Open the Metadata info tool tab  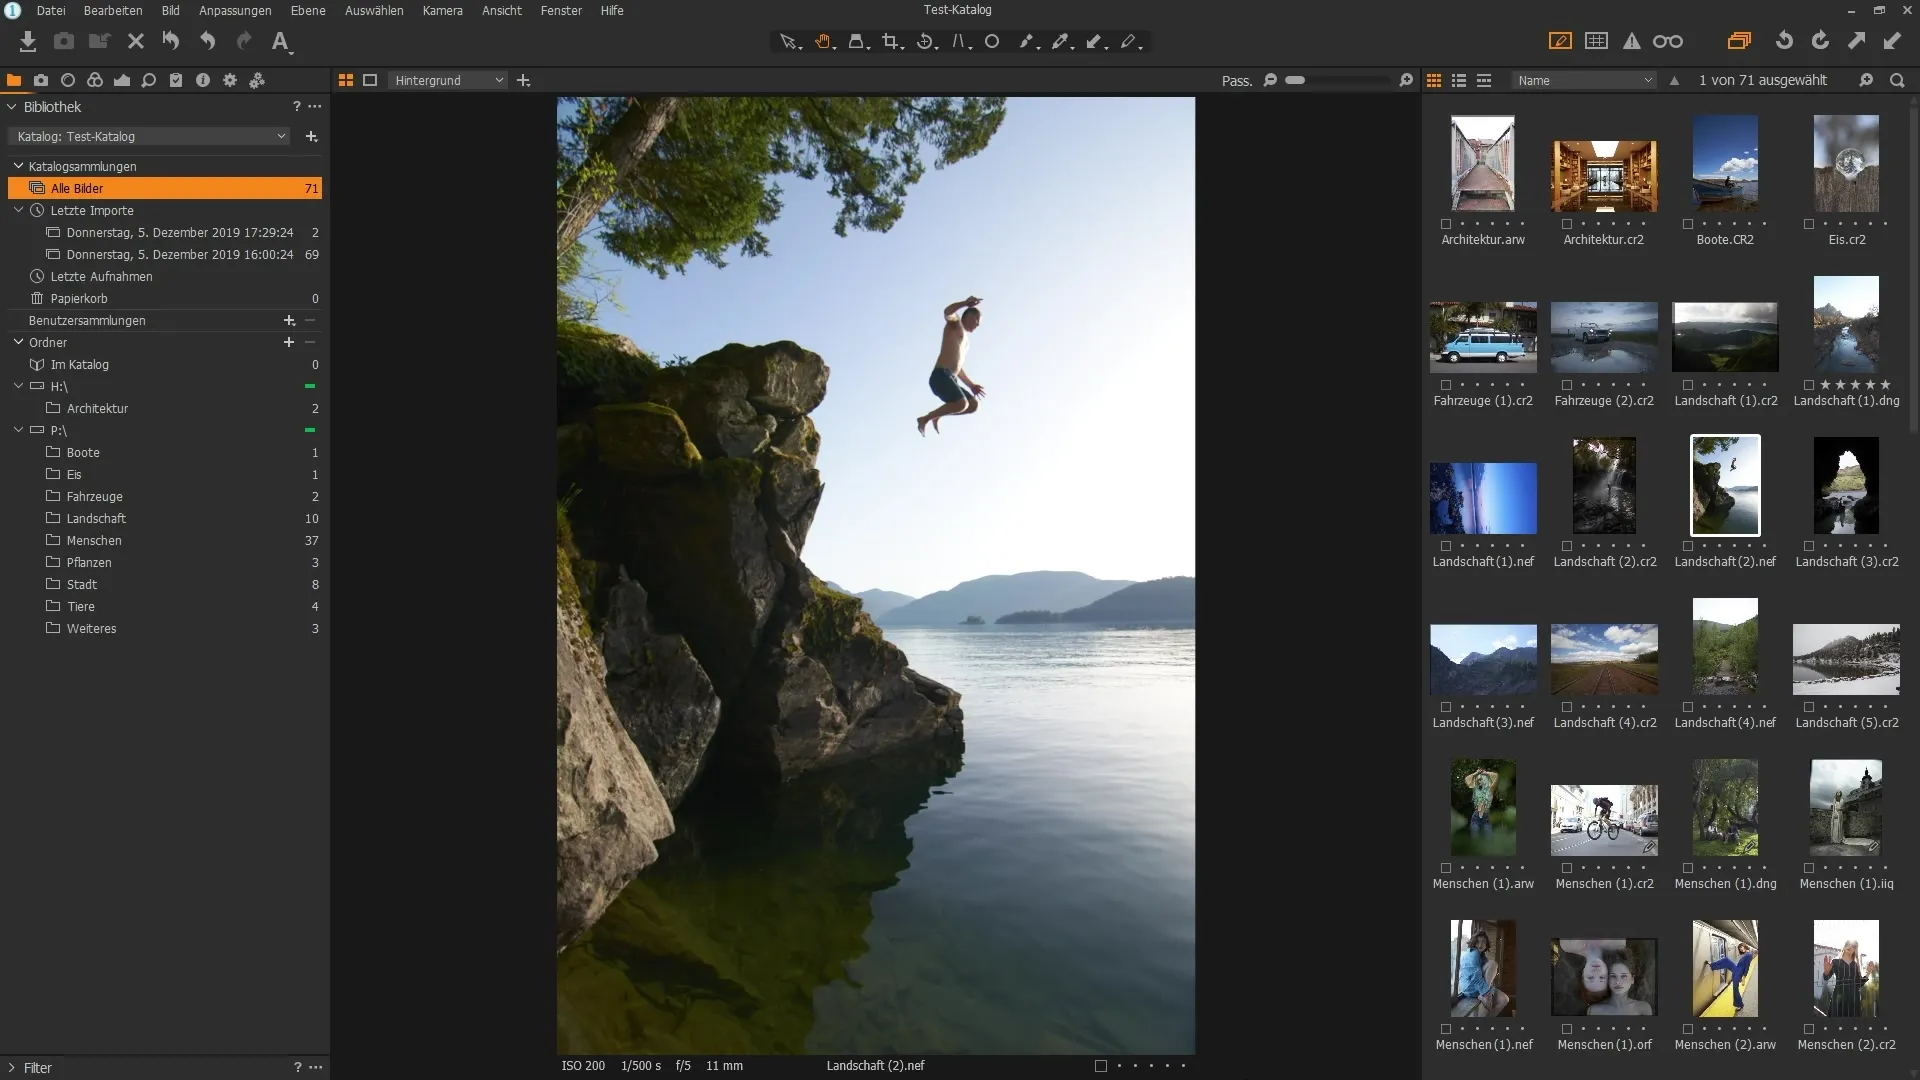203,80
